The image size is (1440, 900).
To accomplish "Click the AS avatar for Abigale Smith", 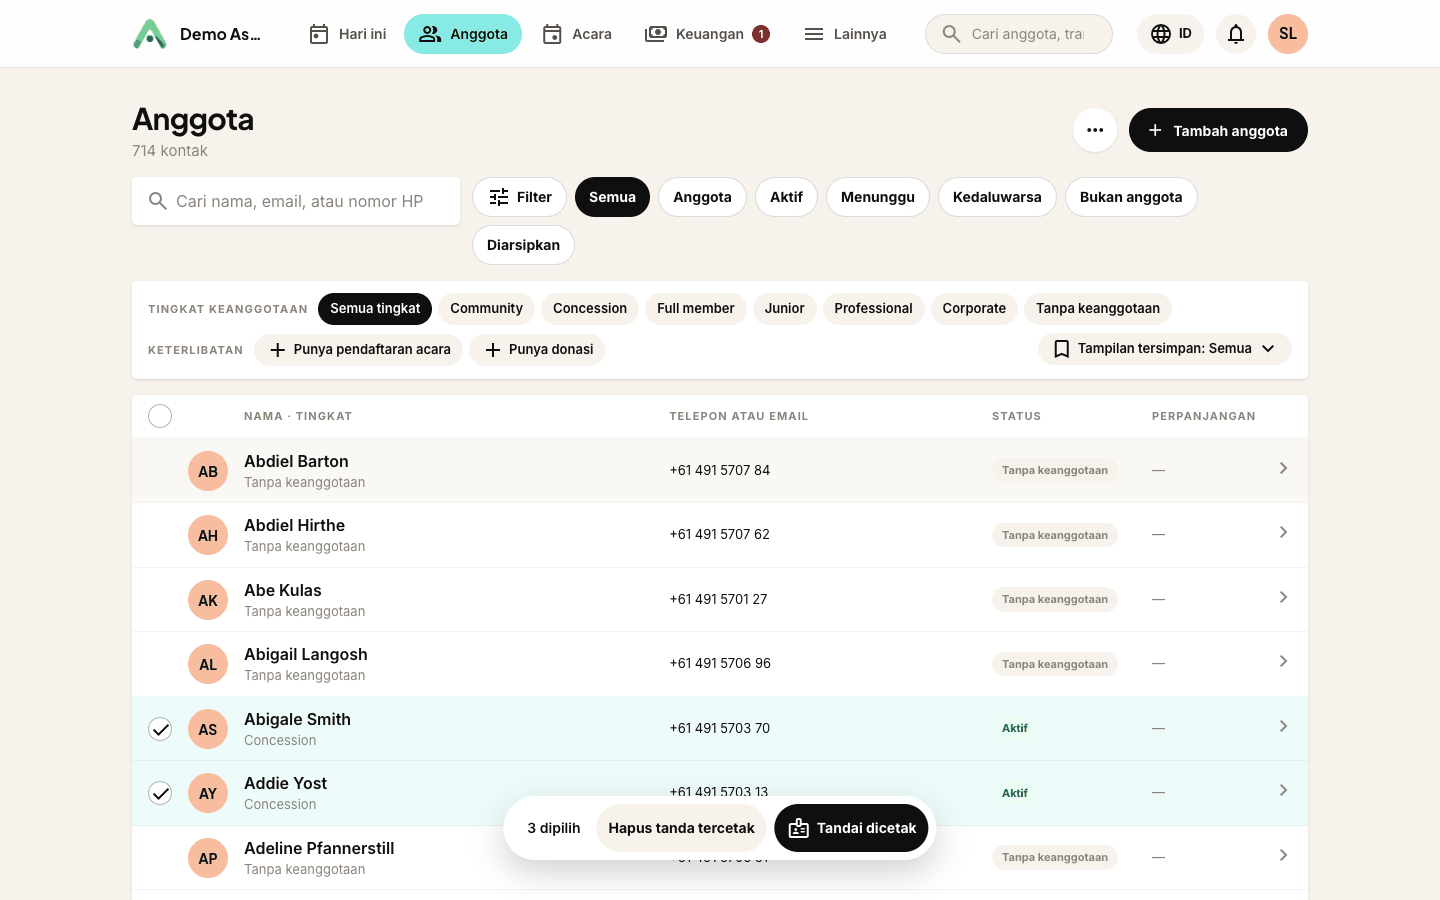I will (208, 729).
